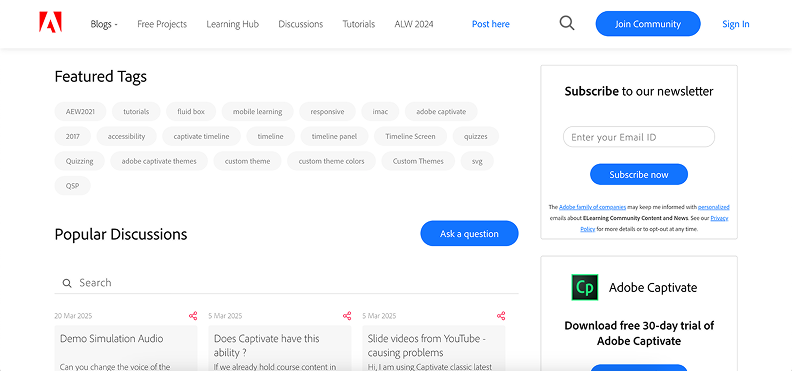
Task: Click Download free 30-day trial heading
Action: click(639, 333)
